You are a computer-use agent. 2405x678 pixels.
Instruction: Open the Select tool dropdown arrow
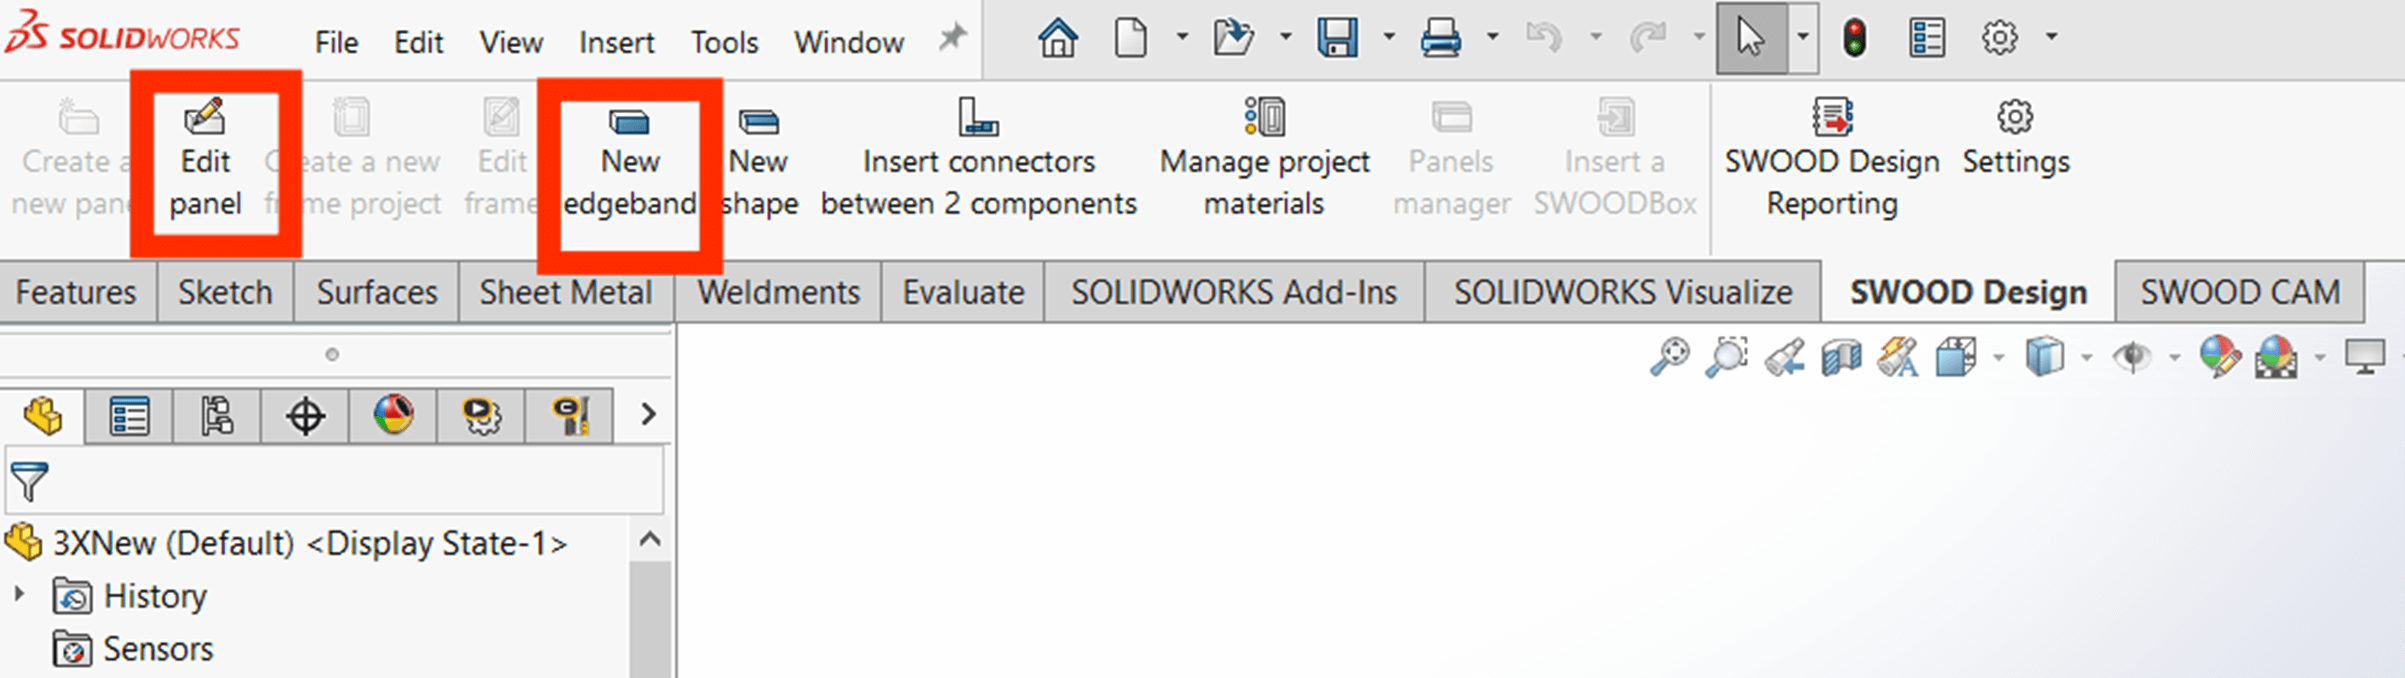click(1803, 37)
